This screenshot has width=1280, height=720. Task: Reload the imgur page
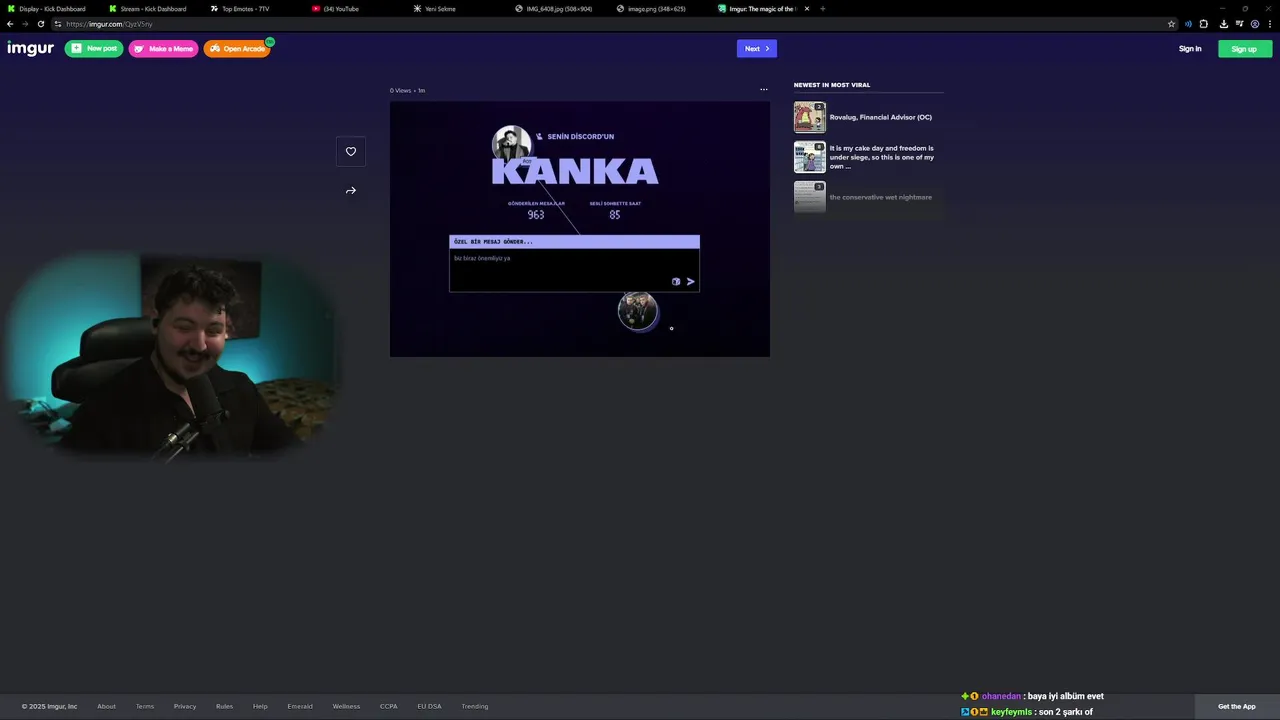pos(41,24)
